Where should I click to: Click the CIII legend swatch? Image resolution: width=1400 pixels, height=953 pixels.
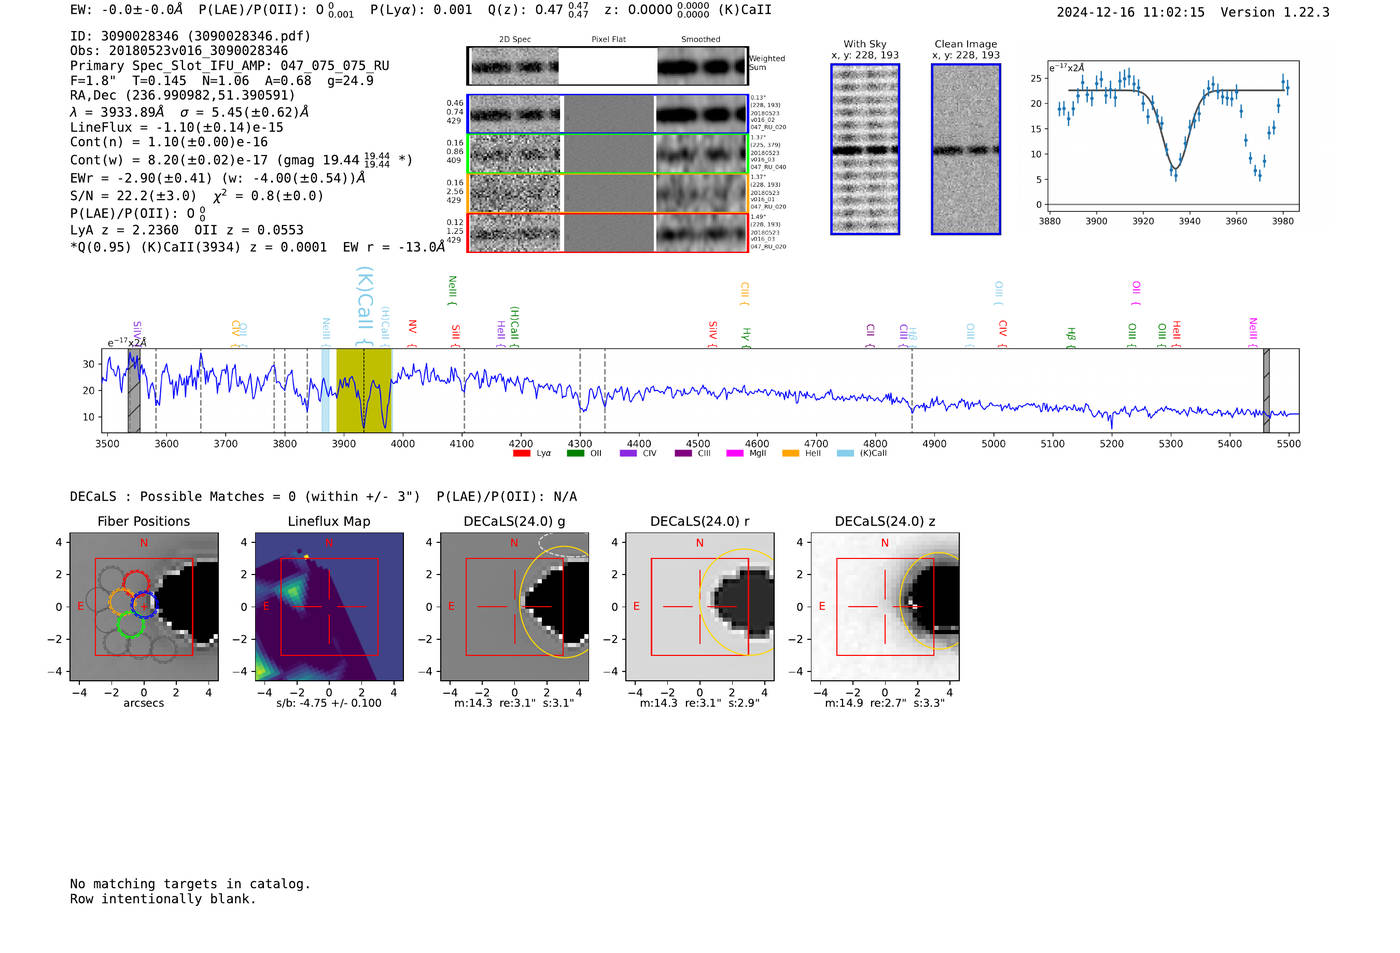683,453
